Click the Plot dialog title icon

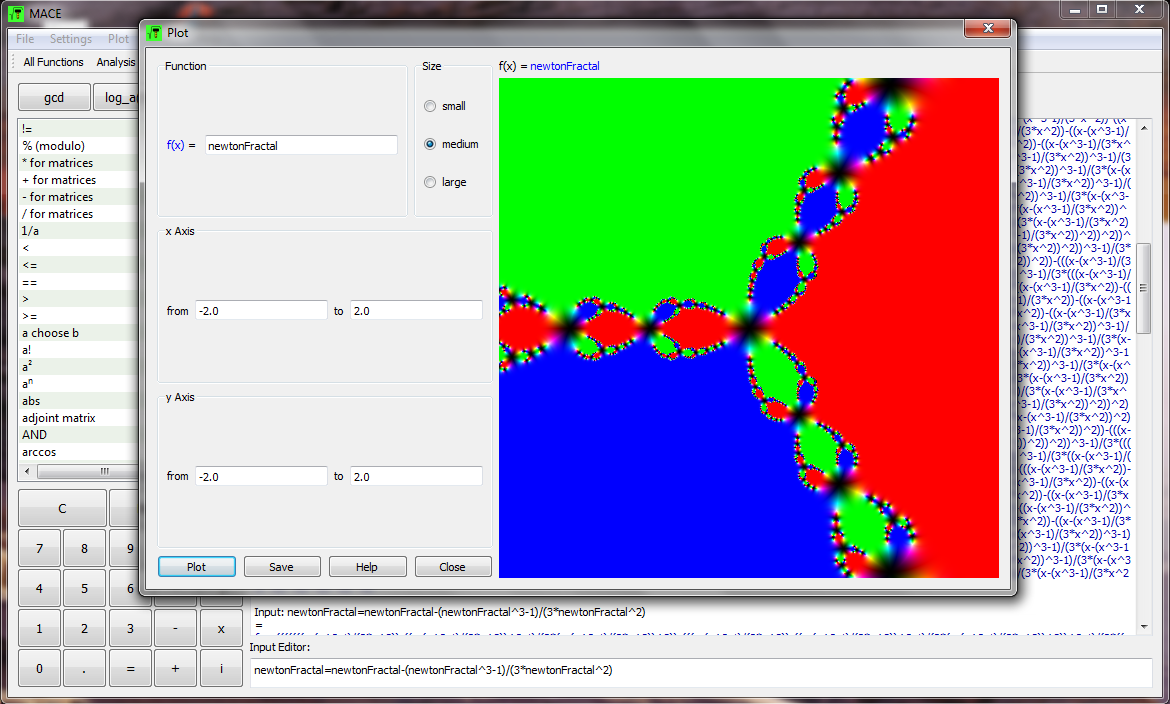coord(154,33)
